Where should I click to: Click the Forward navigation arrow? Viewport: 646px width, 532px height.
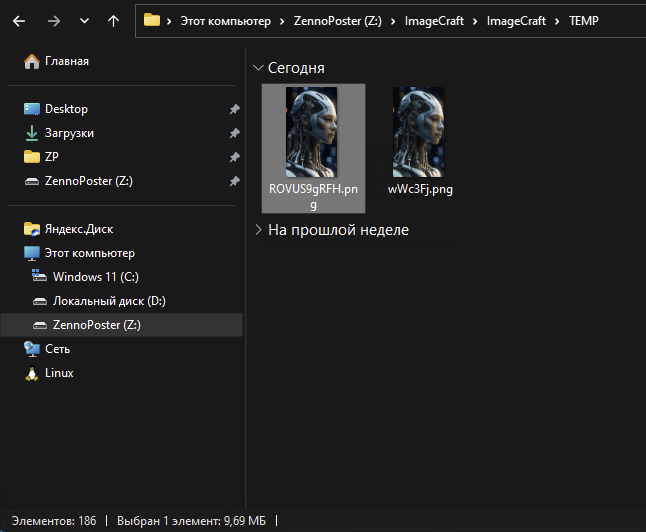click(53, 20)
